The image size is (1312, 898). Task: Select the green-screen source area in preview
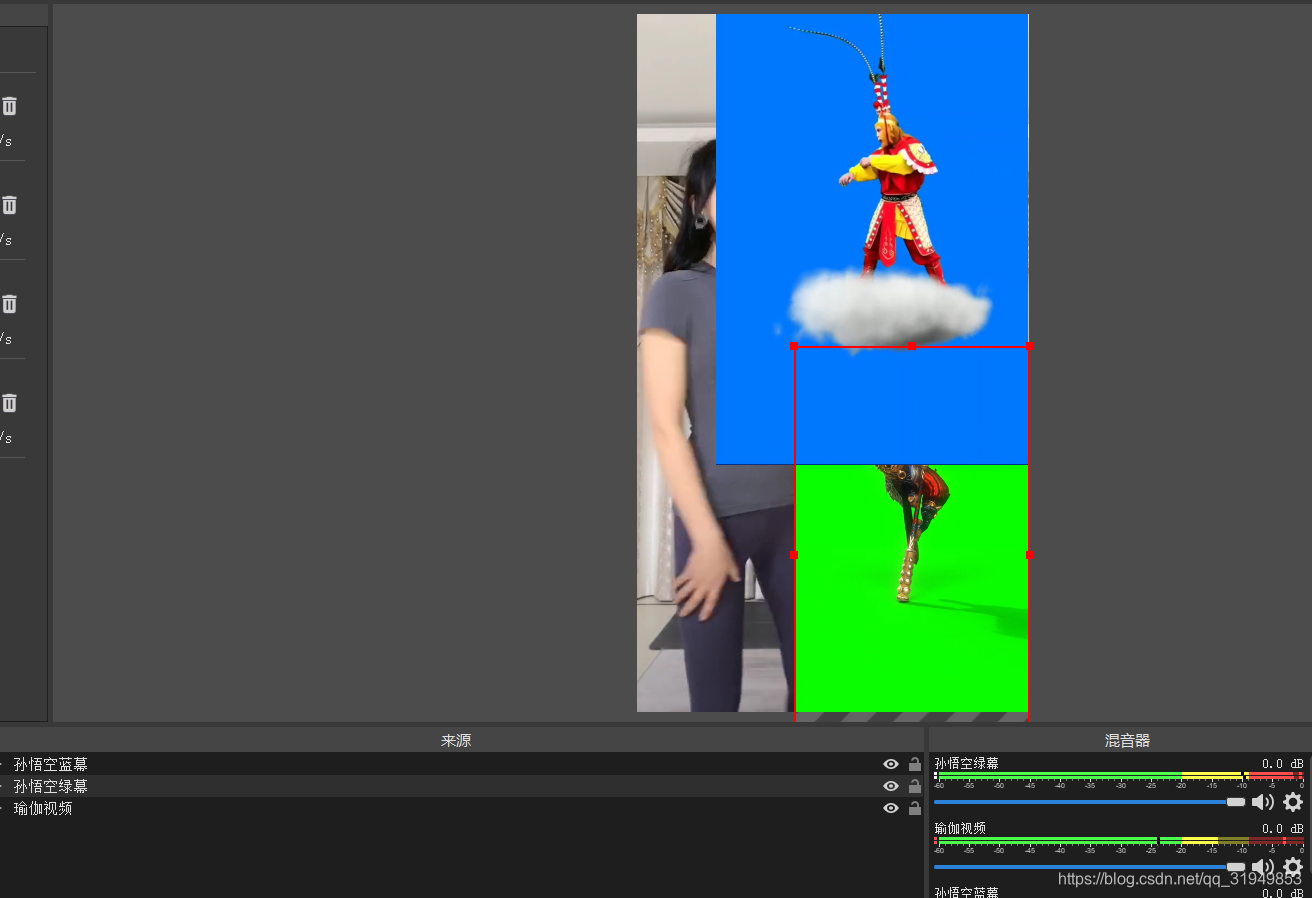(x=911, y=590)
